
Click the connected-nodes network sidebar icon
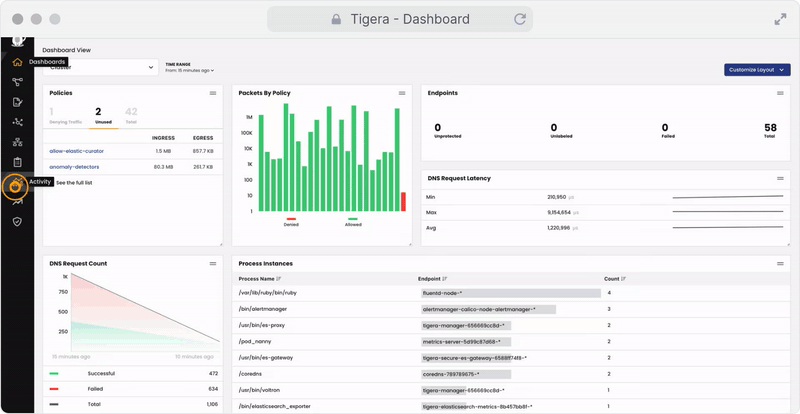pyautogui.click(x=17, y=122)
